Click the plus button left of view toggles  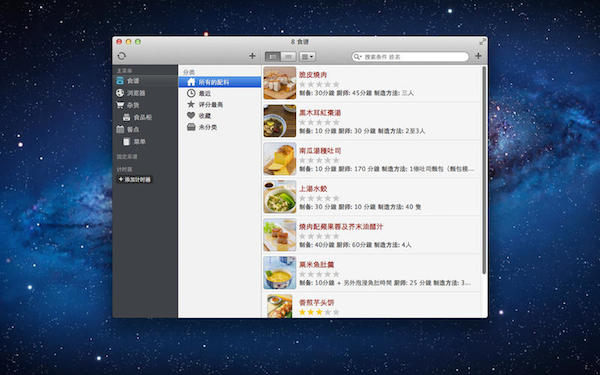[x=252, y=56]
